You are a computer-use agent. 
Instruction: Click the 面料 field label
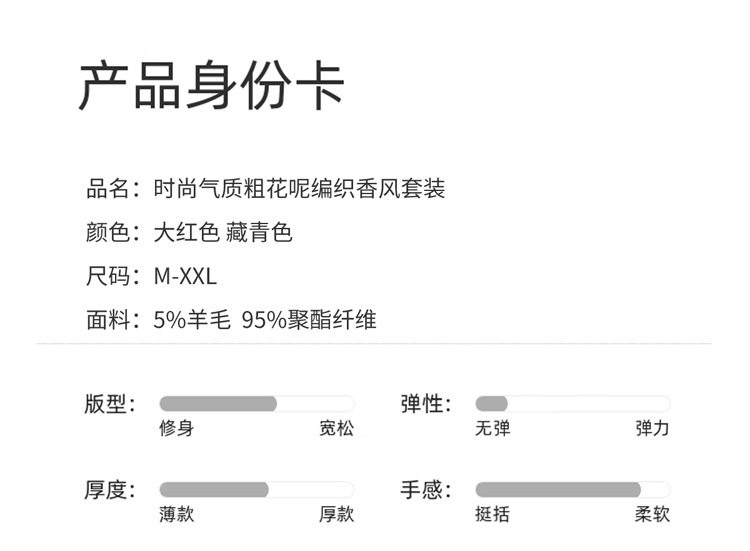(110, 321)
